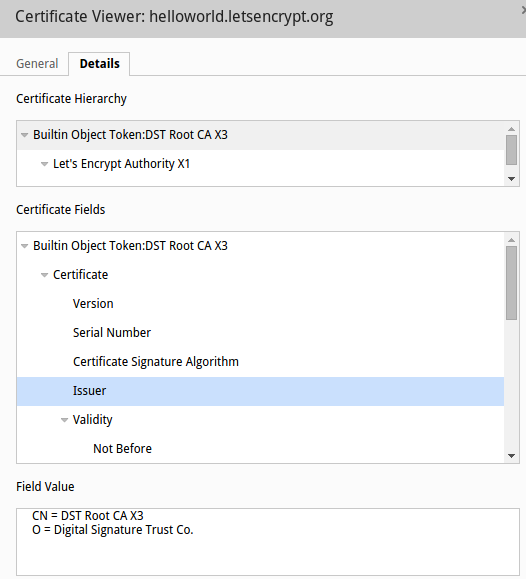526x579 pixels.
Task: Select the Validity field row
Action: tap(260, 420)
